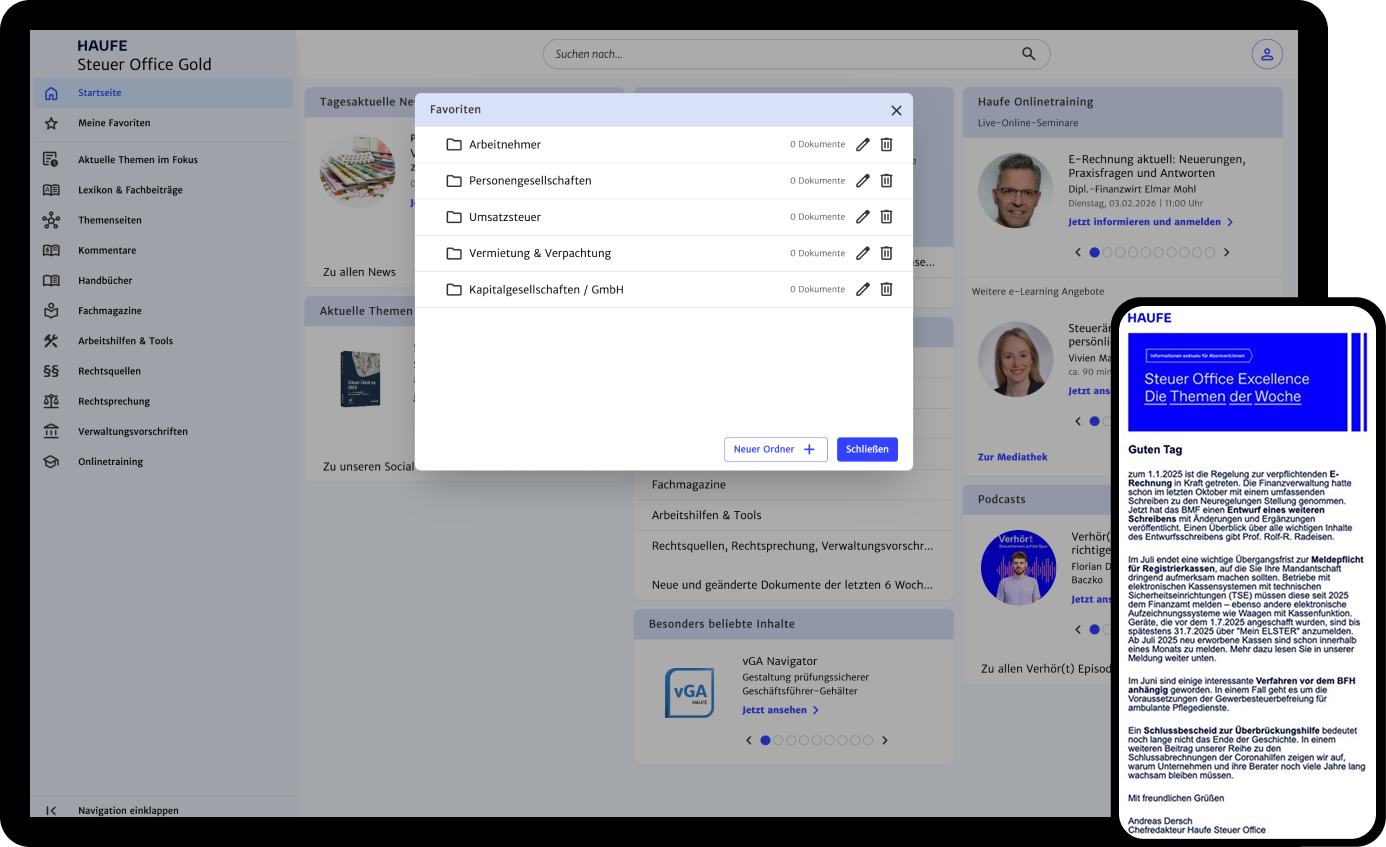Close the Favoriten dialog with X

(x=896, y=110)
